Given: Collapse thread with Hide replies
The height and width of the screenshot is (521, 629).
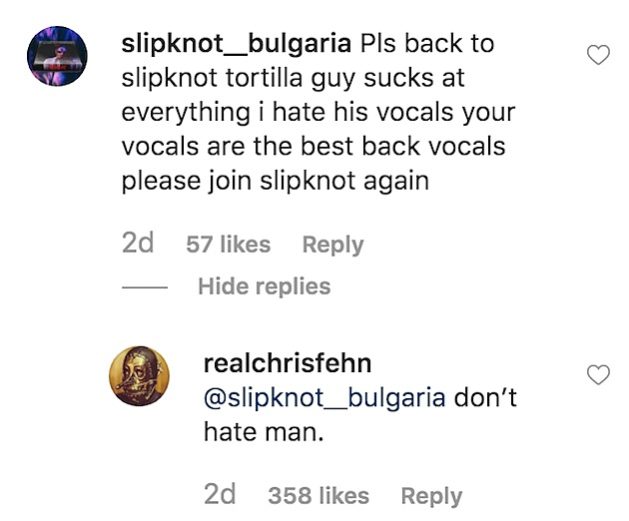Looking at the screenshot, I should coord(264,286).
